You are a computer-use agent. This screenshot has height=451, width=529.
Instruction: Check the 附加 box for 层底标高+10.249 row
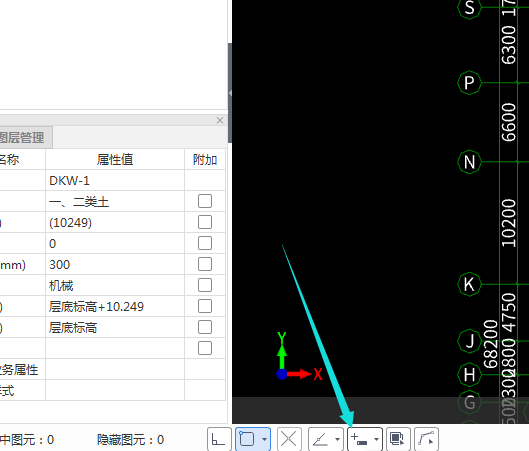205,306
